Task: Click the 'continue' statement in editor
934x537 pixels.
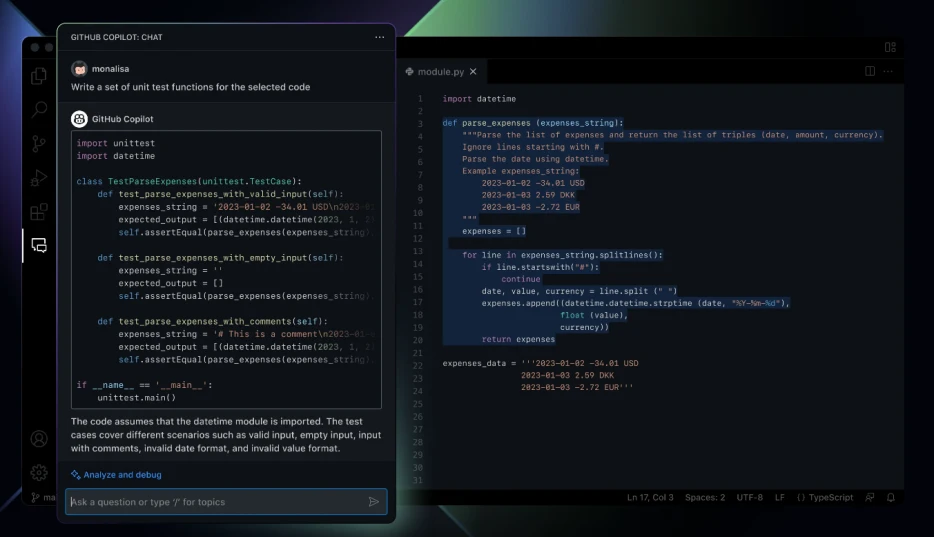Action: [x=521, y=279]
